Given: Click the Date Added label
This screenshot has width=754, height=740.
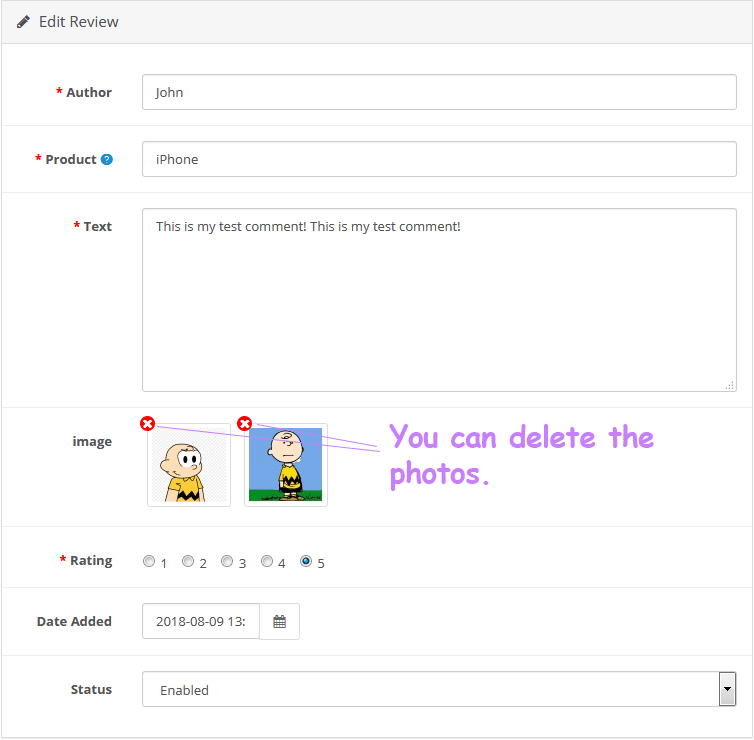Looking at the screenshot, I should (74, 622).
